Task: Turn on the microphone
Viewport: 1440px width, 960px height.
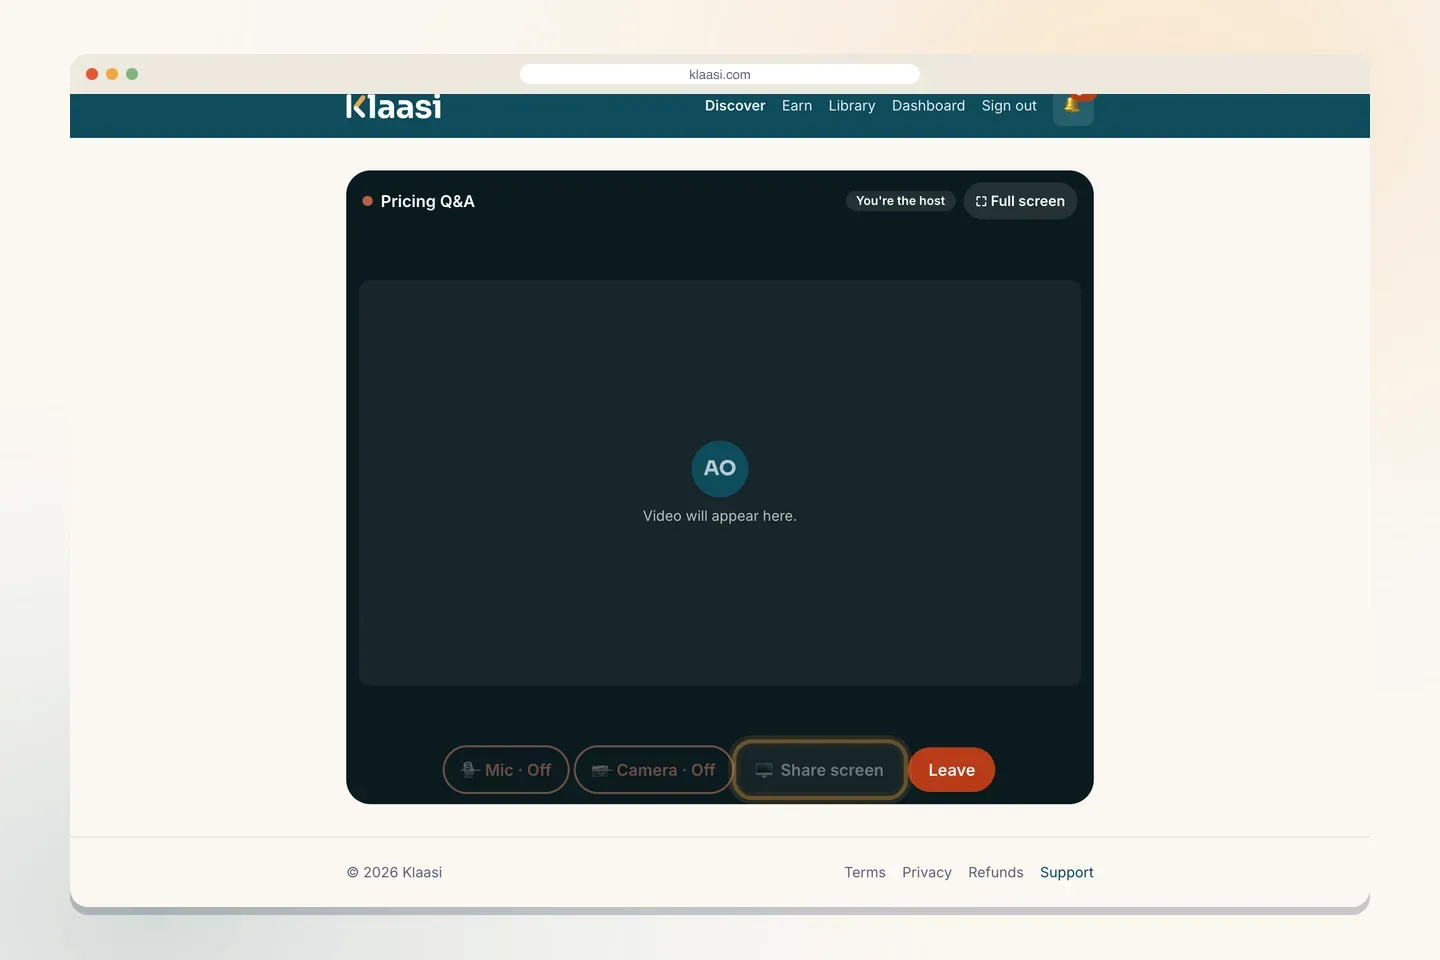Action: coord(506,770)
